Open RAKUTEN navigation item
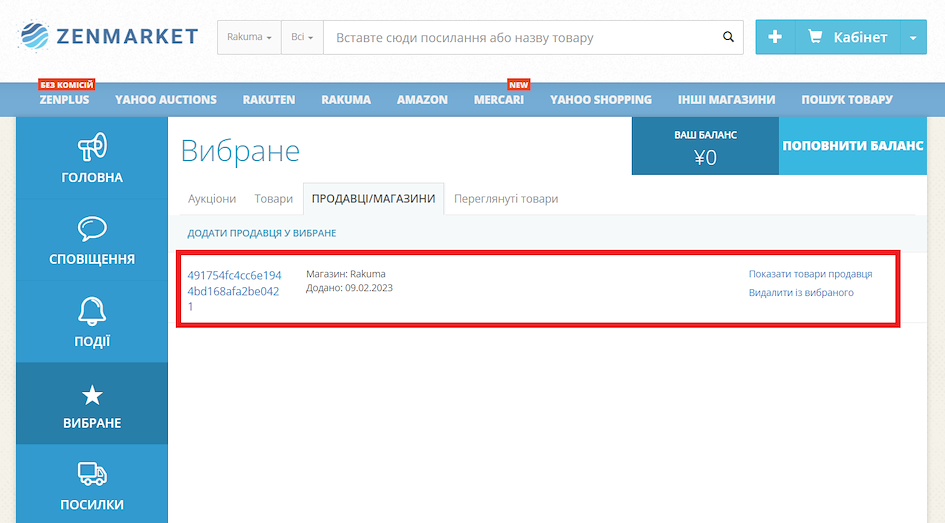 pos(269,99)
